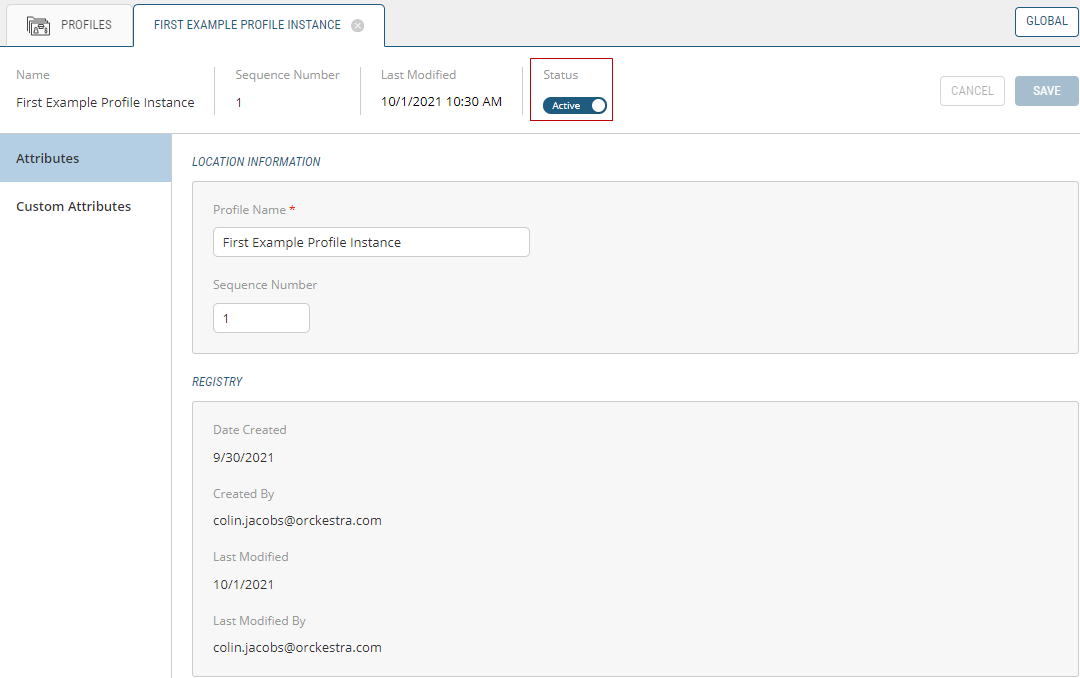The width and height of the screenshot is (1080, 678).
Task: Click the Created By email address
Action: coord(297,520)
